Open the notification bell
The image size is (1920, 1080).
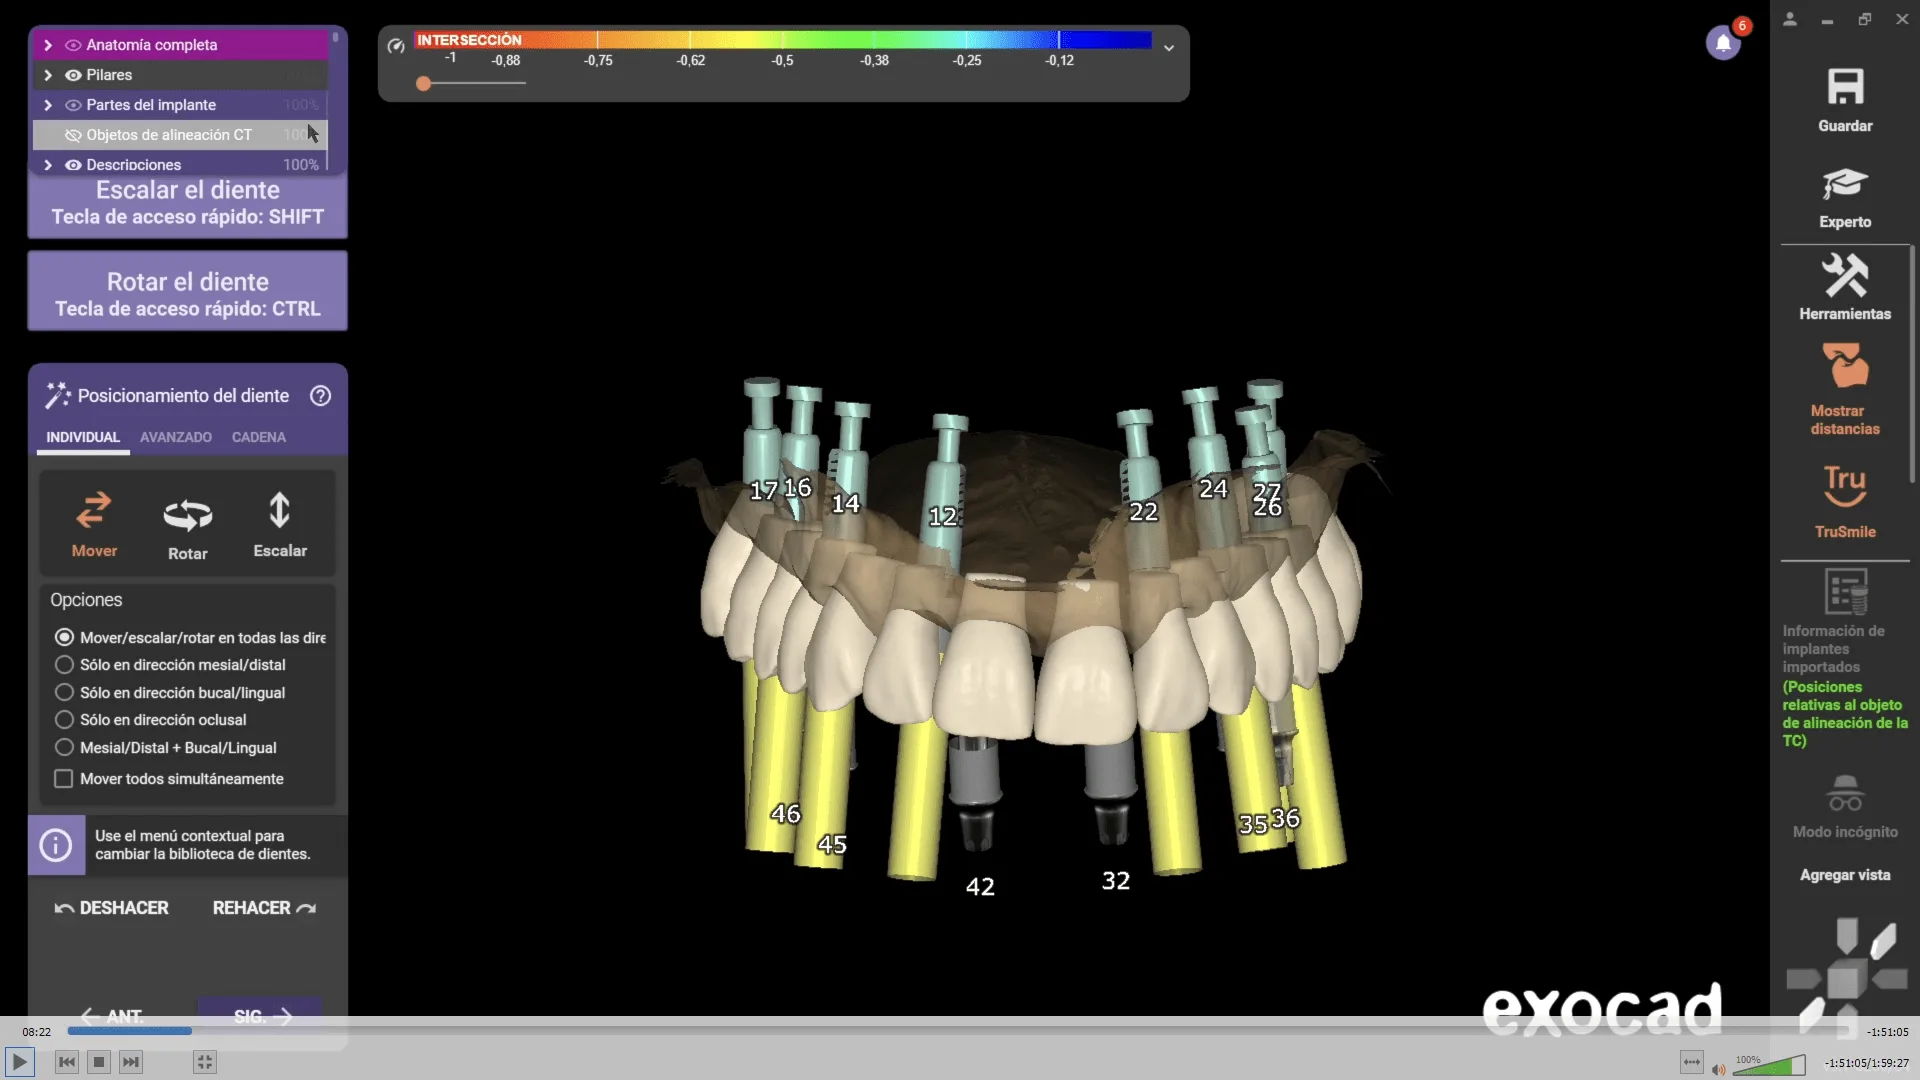click(x=1723, y=43)
